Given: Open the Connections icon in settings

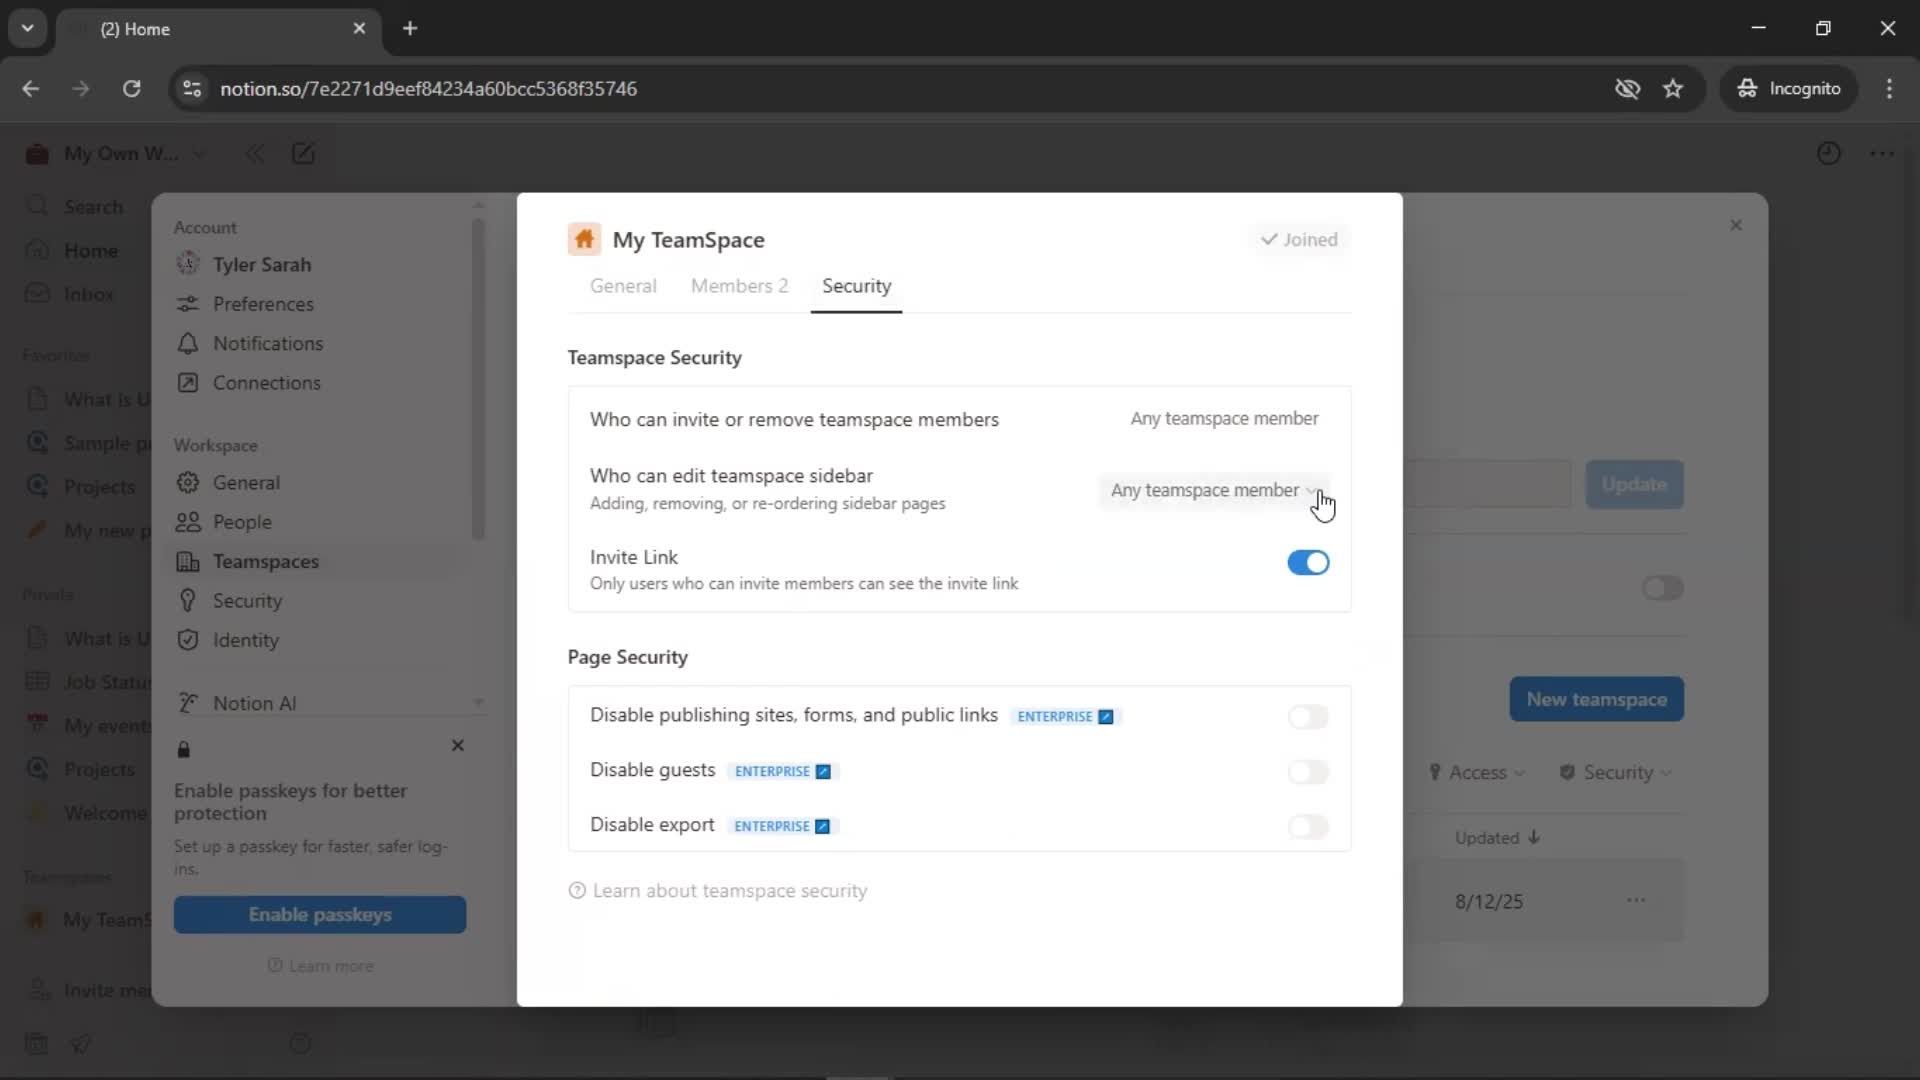Looking at the screenshot, I should click(187, 383).
